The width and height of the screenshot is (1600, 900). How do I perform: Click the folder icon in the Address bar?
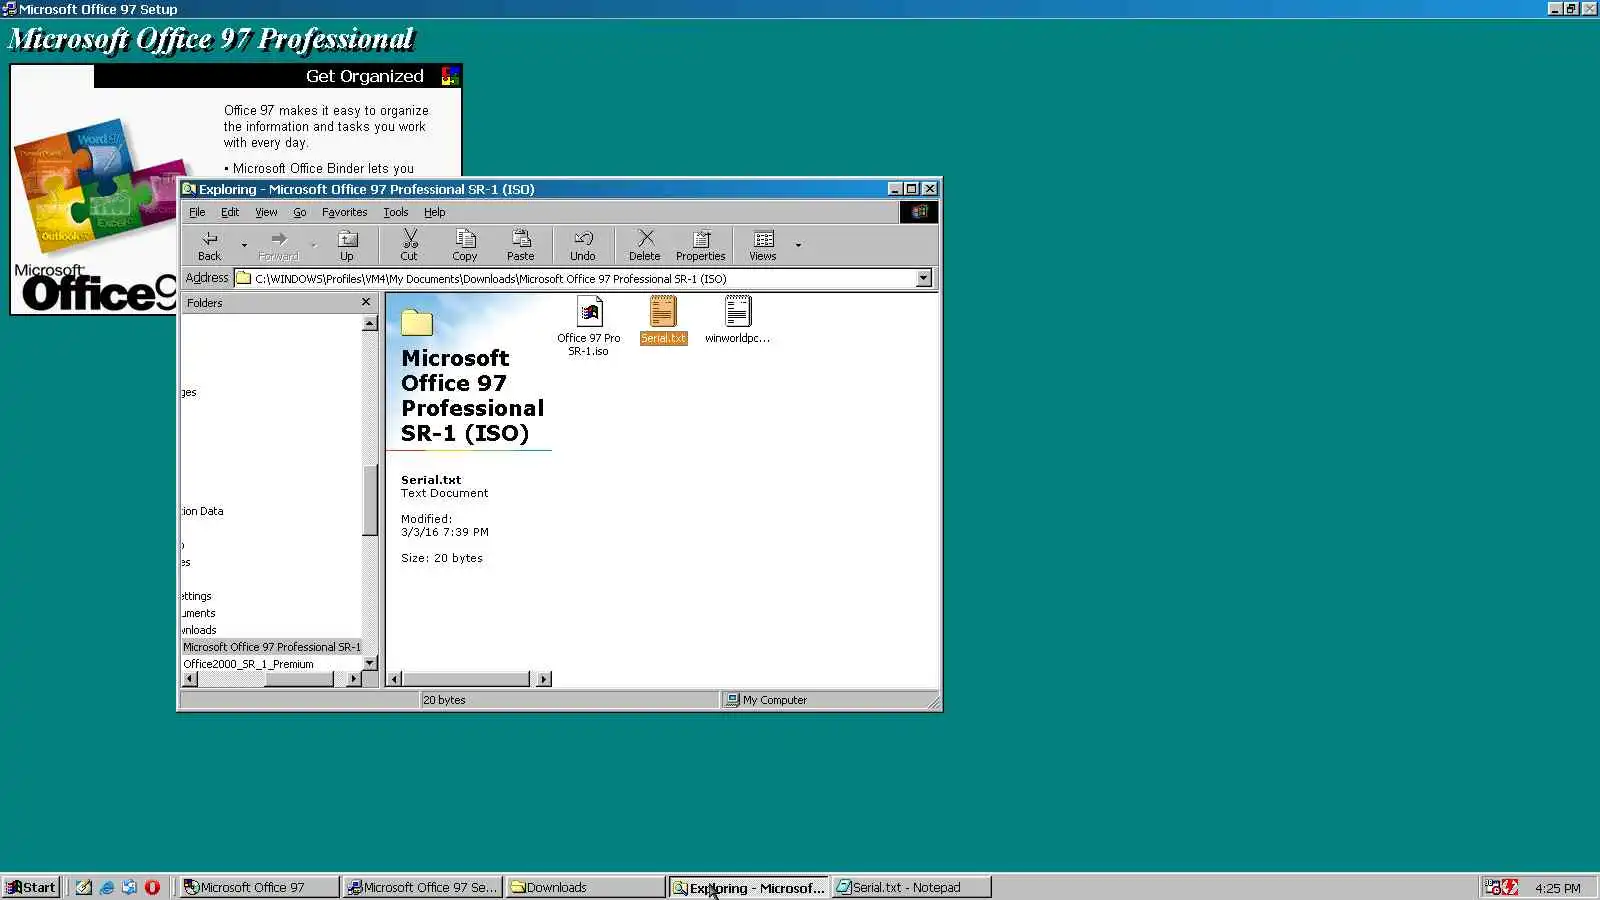pyautogui.click(x=243, y=278)
